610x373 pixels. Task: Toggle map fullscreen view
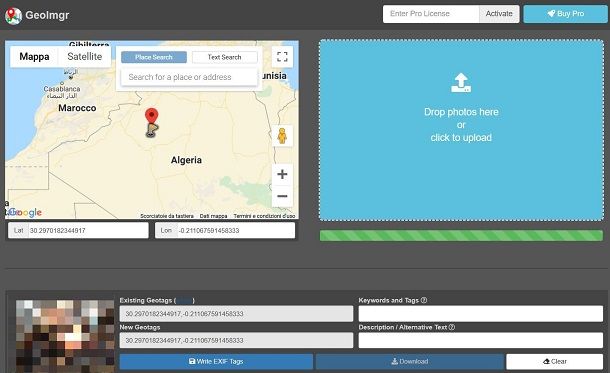click(x=282, y=57)
